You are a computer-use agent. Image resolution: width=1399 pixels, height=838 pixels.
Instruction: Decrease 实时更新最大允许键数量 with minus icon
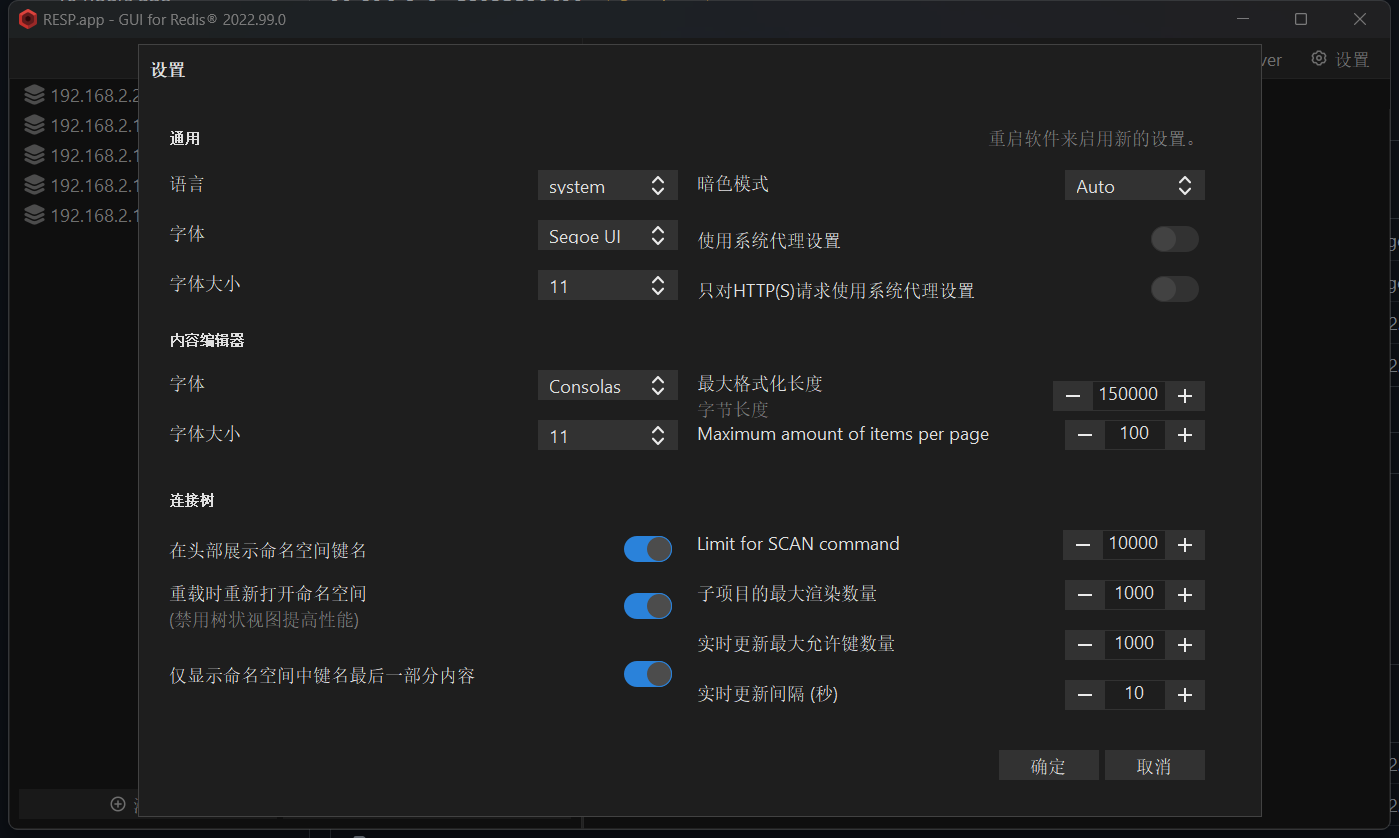tap(1085, 645)
